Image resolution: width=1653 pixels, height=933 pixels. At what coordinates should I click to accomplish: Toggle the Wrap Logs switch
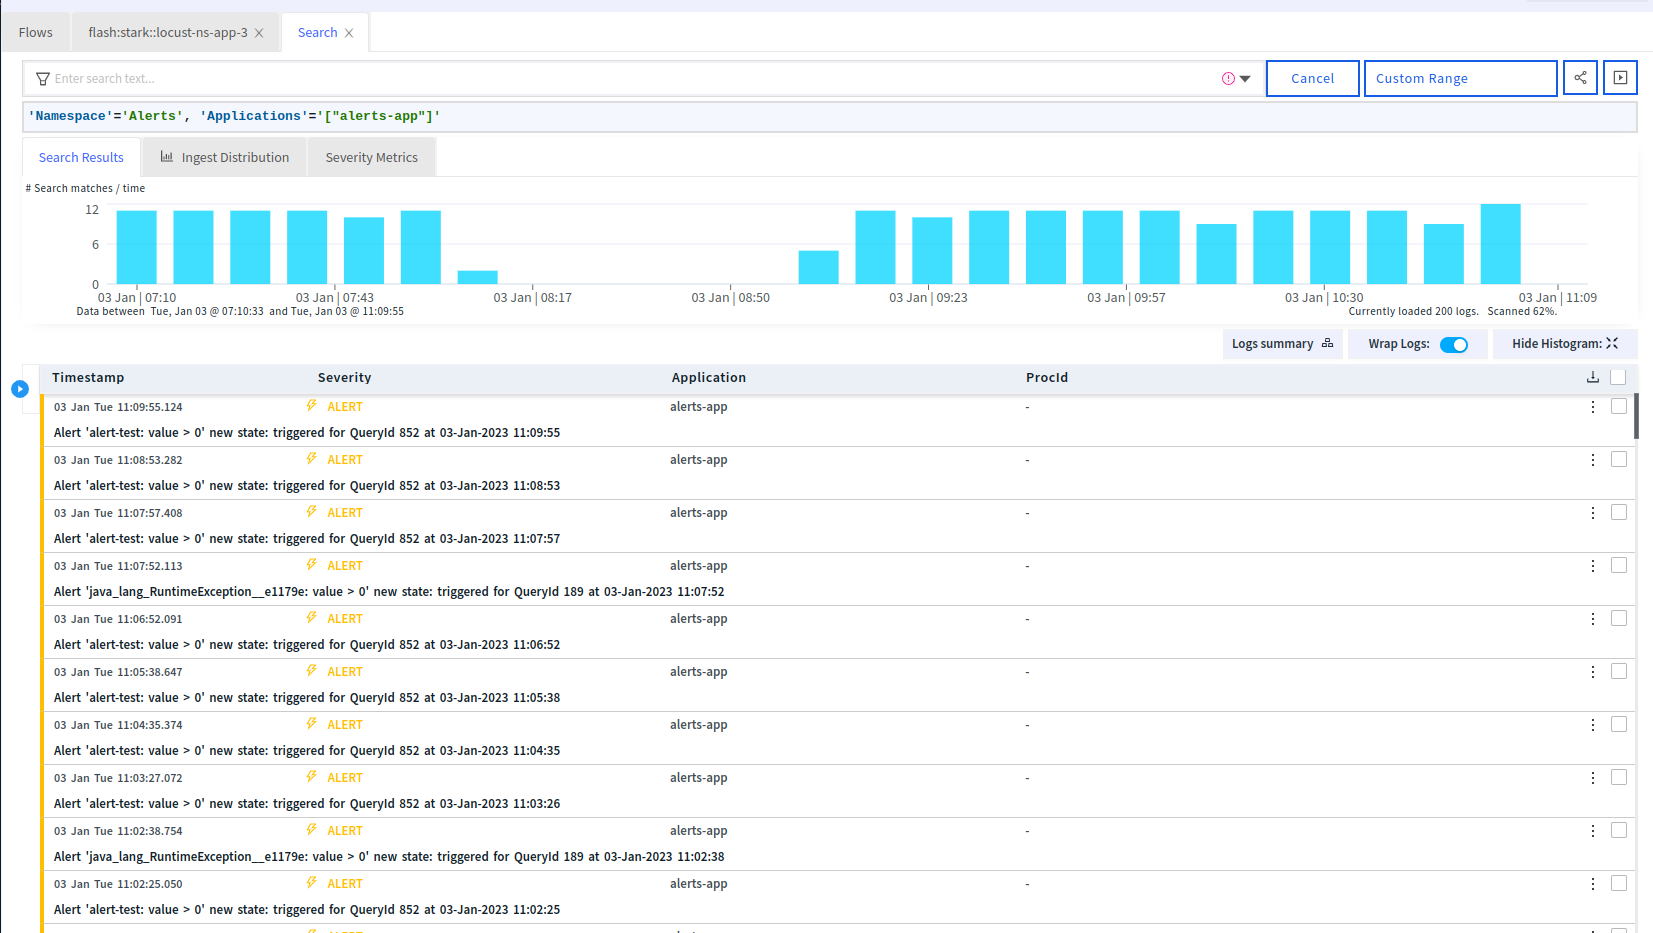[1453, 344]
